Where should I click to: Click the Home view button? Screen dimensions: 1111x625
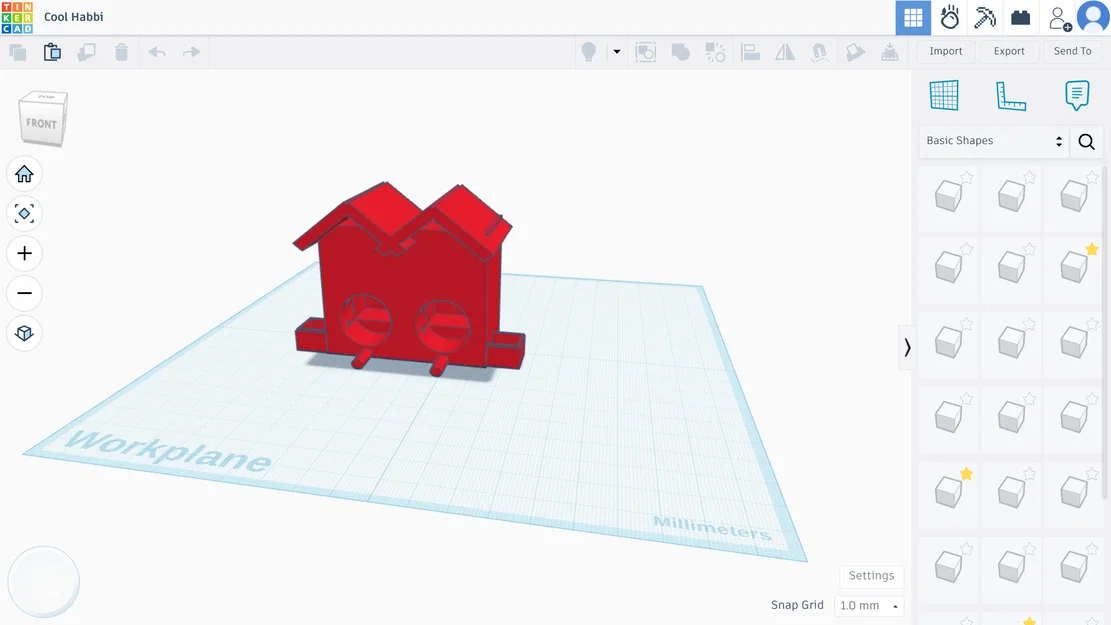click(x=24, y=174)
